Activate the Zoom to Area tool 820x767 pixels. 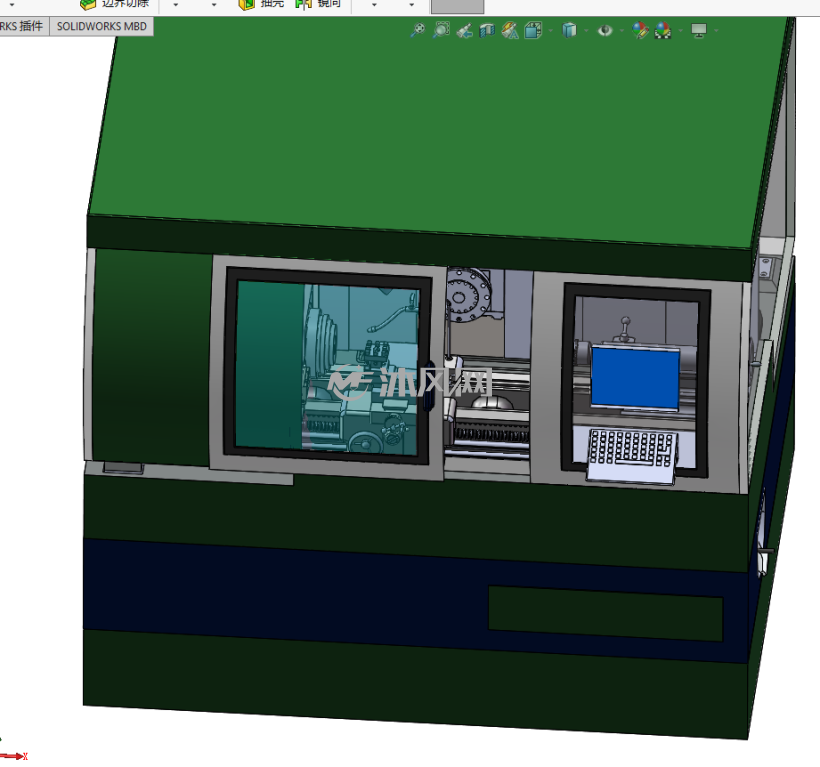click(441, 30)
